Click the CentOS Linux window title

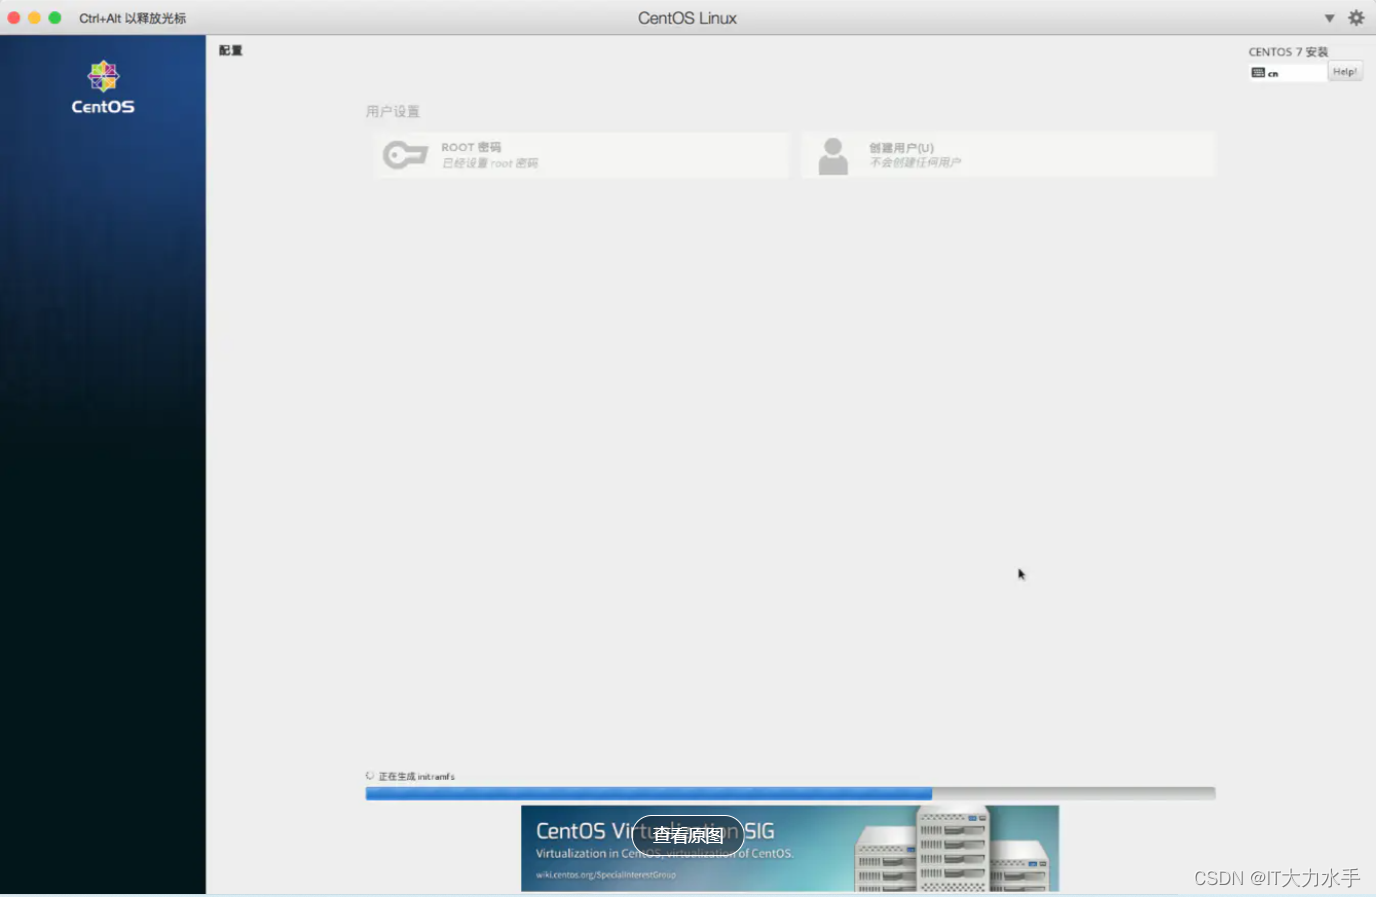pos(687,18)
